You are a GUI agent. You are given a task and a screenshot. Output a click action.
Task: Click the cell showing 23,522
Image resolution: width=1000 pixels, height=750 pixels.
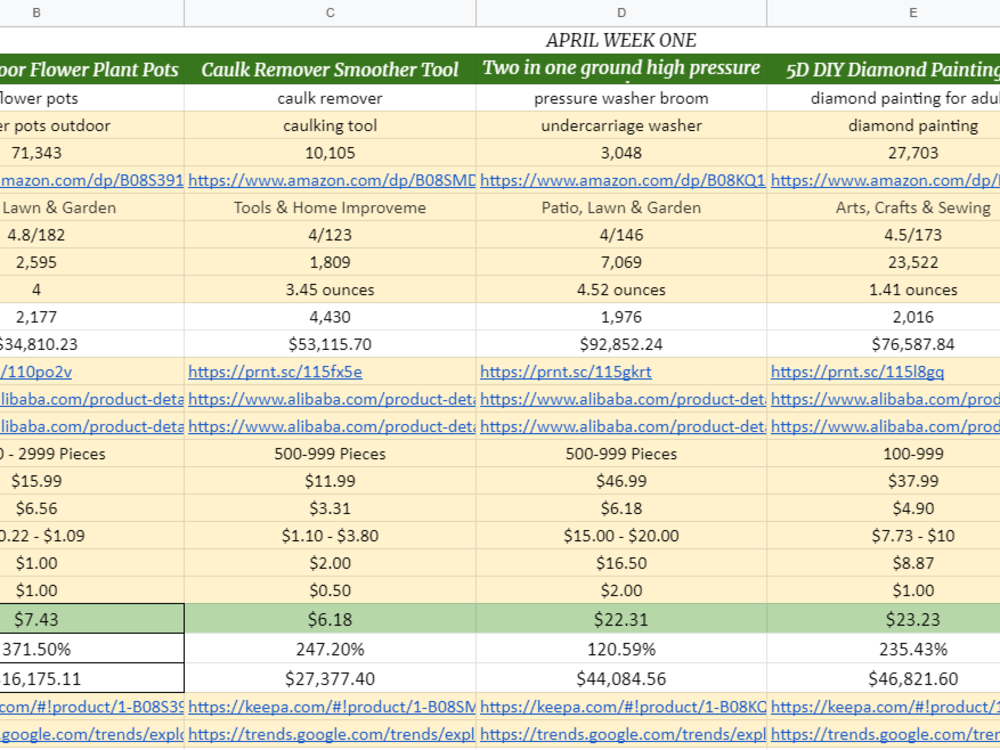pyautogui.click(x=883, y=263)
